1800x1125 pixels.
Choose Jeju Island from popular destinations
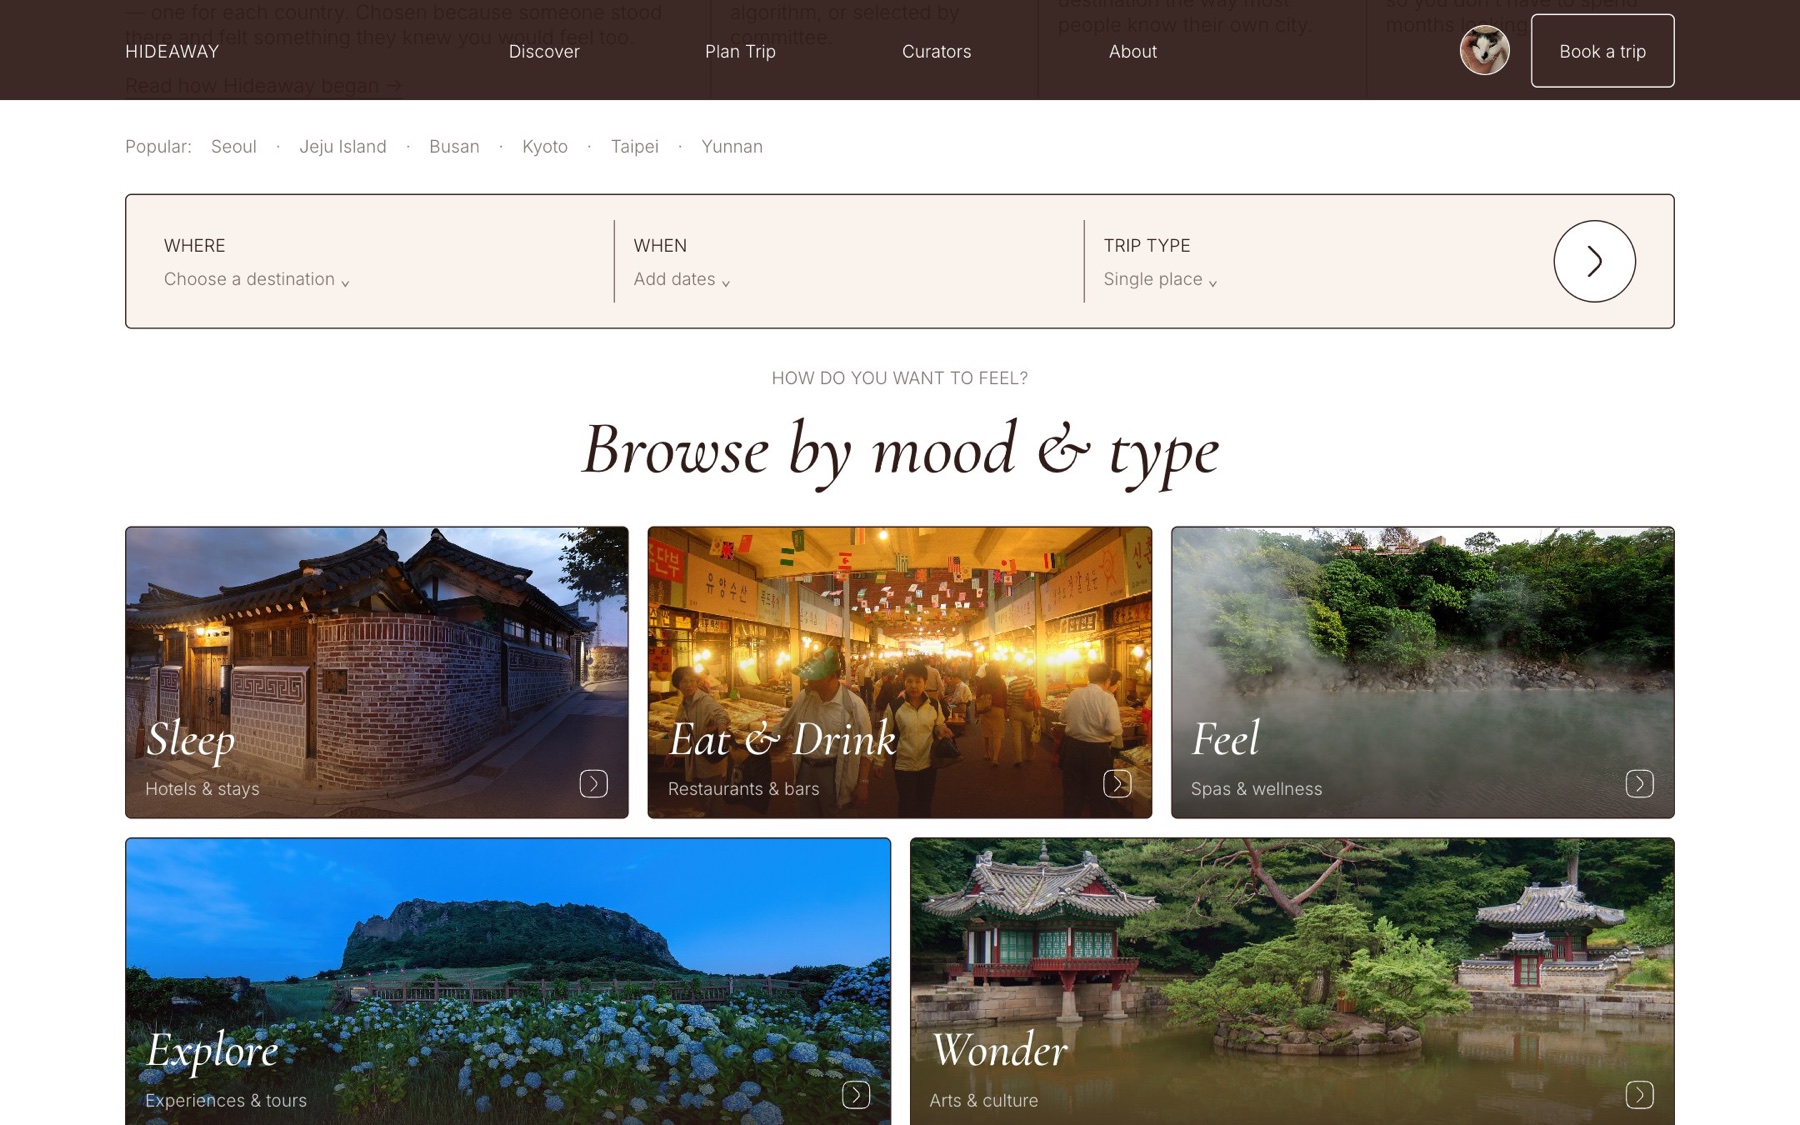(343, 146)
